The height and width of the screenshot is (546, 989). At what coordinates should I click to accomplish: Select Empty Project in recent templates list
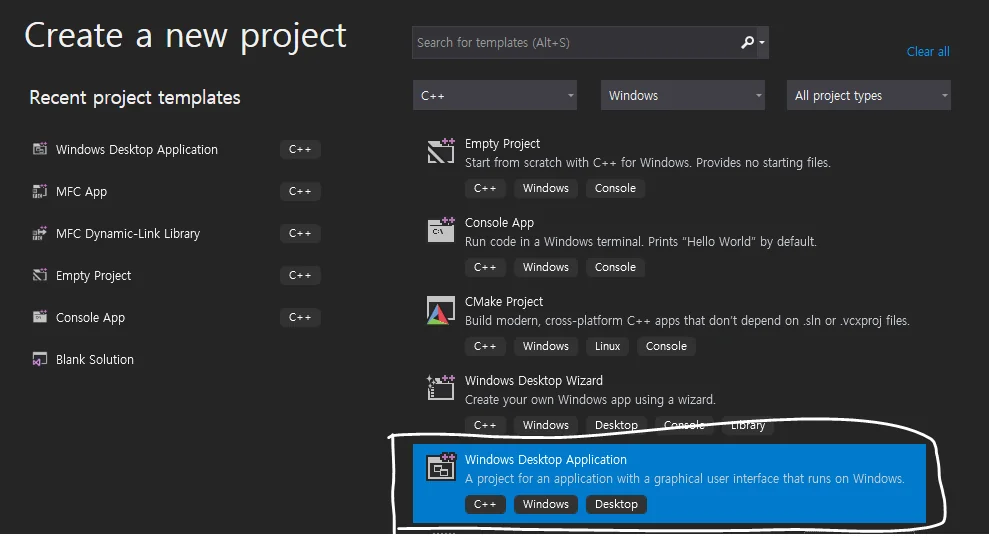pos(93,276)
